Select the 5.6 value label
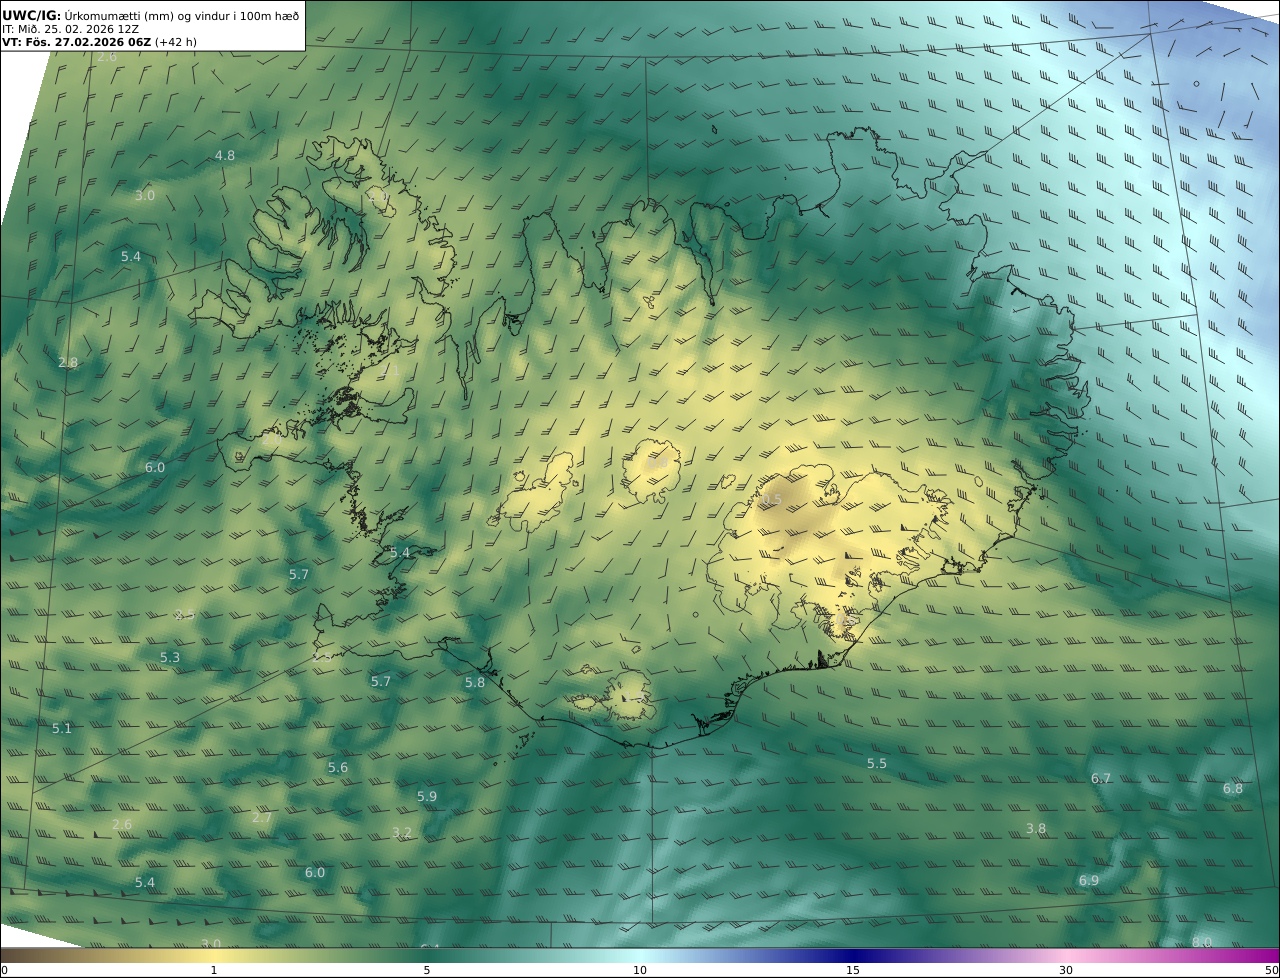 [338, 767]
